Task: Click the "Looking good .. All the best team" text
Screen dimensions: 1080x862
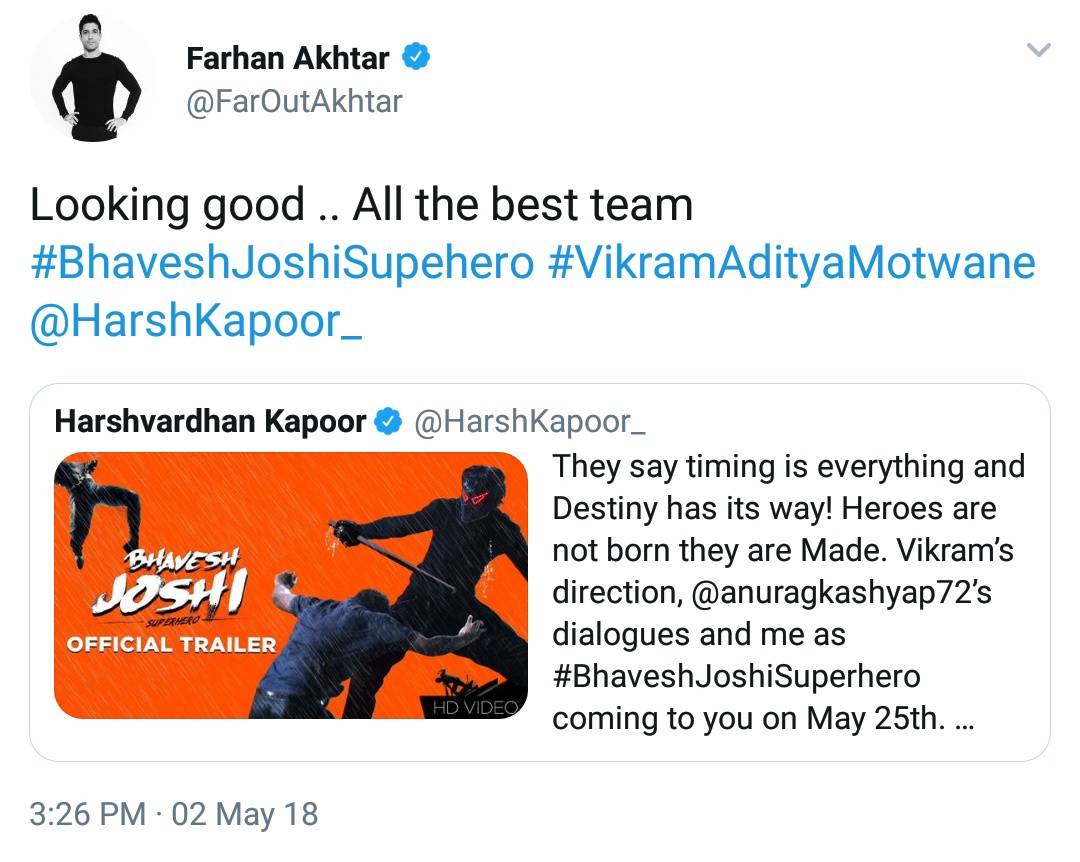Action: point(361,205)
